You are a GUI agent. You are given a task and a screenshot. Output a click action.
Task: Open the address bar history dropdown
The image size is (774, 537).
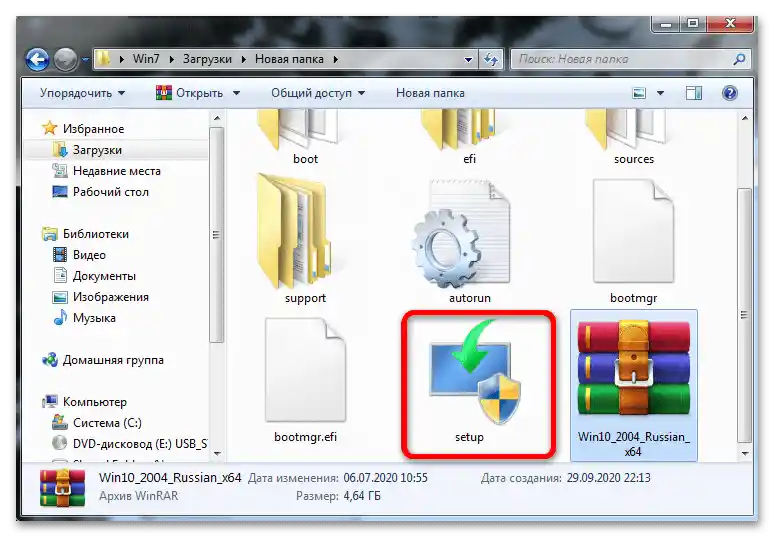coord(468,60)
